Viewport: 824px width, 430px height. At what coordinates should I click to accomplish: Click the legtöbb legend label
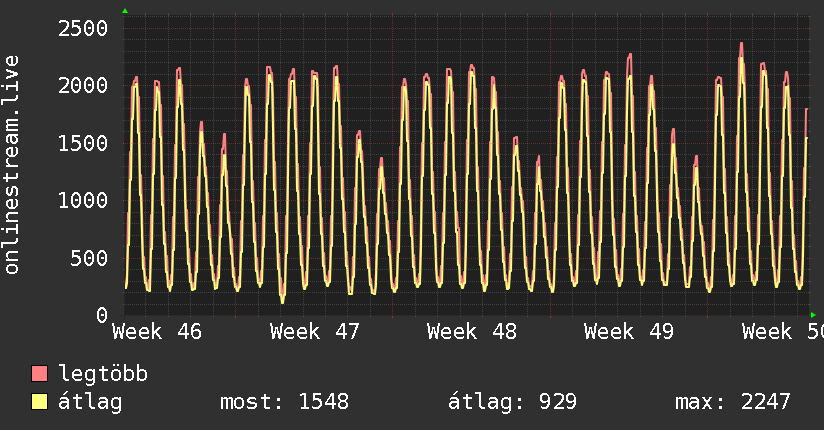point(103,373)
